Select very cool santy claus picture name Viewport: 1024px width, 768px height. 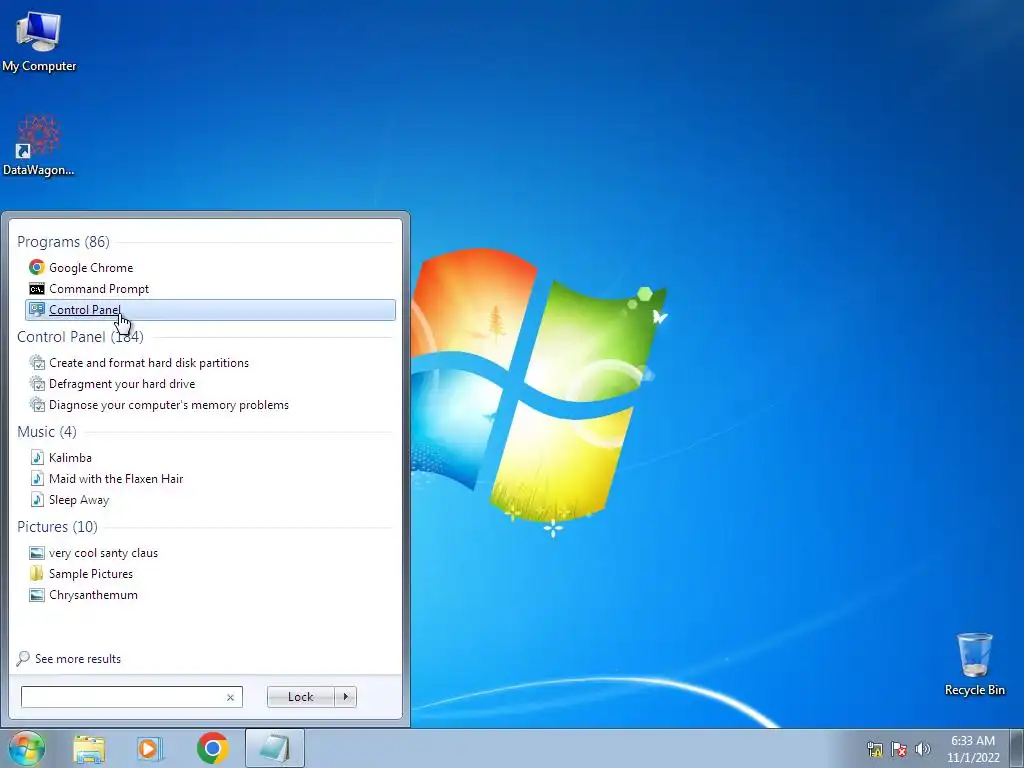103,553
